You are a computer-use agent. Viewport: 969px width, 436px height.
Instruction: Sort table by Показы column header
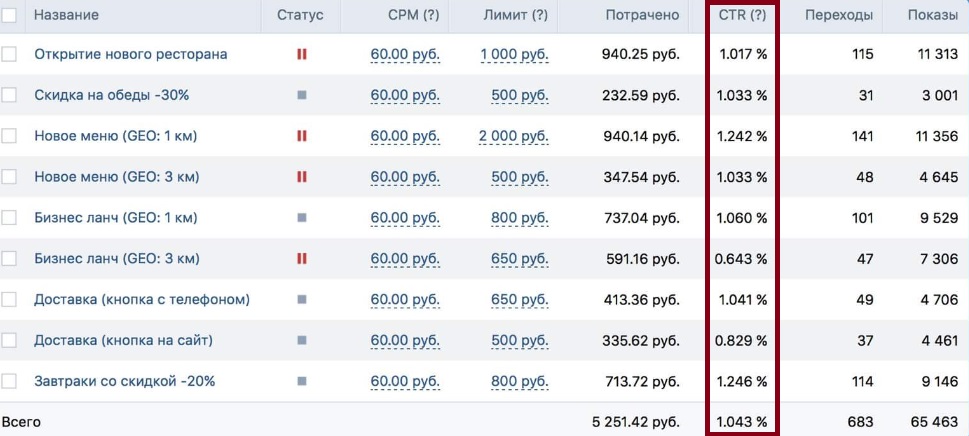point(931,15)
